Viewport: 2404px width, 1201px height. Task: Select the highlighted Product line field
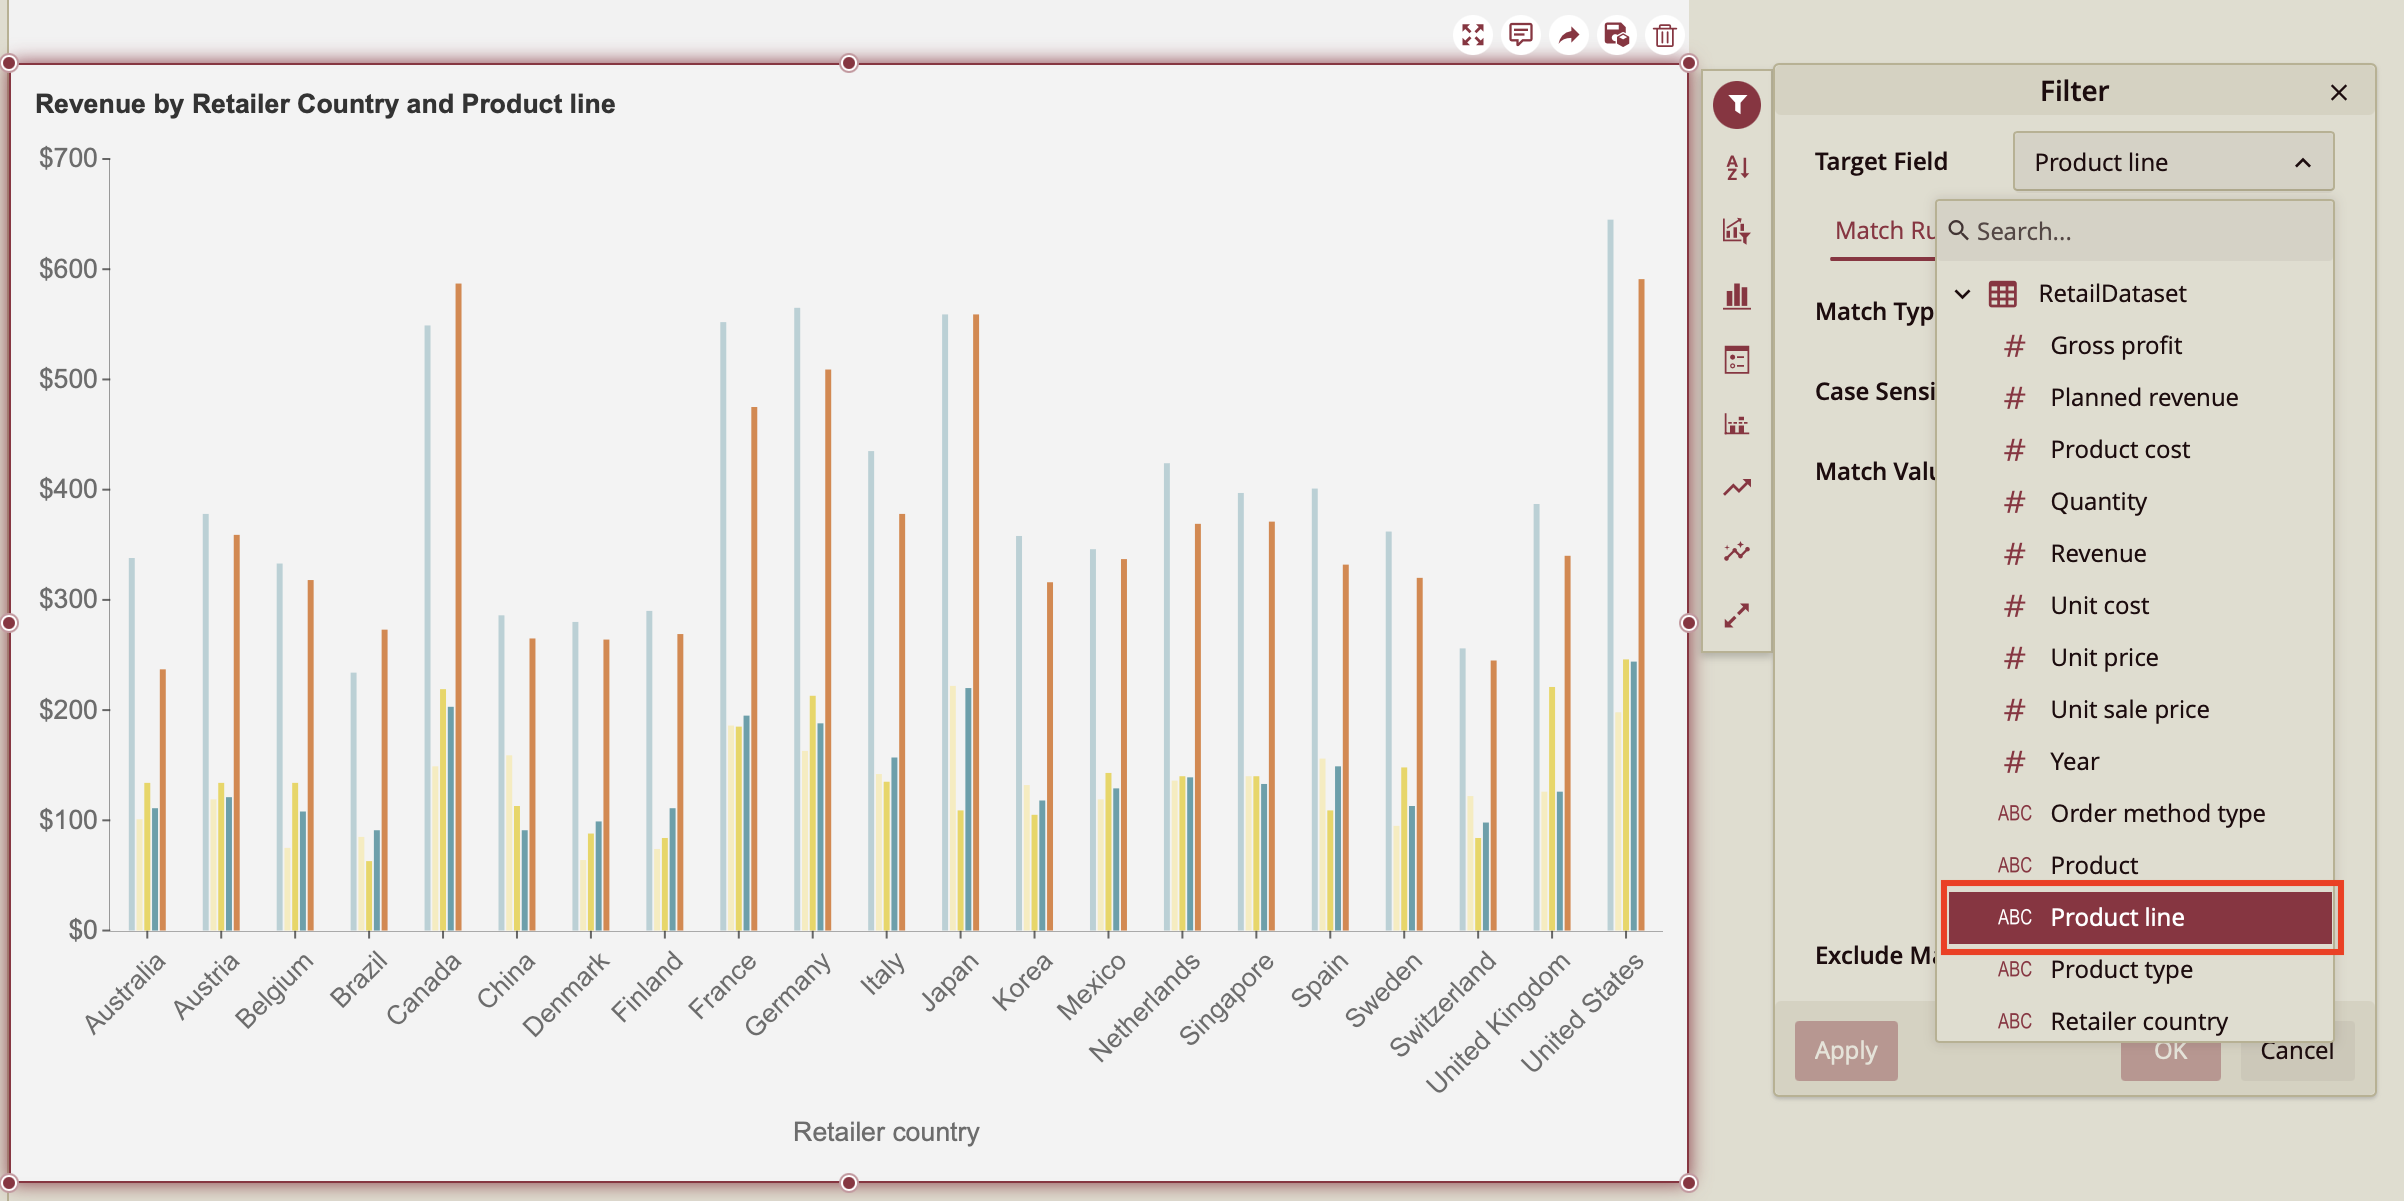(2140, 918)
